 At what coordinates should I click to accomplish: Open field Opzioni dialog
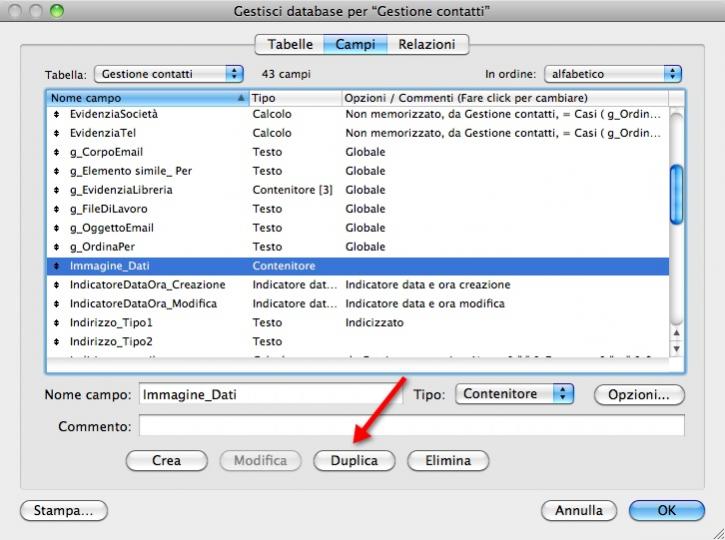[639, 395]
